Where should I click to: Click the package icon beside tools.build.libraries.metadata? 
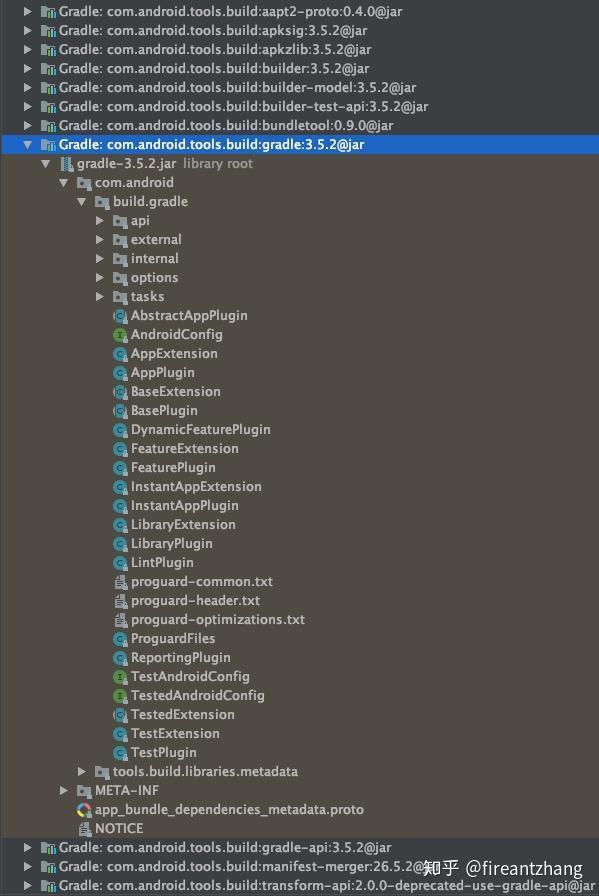pyautogui.click(x=102, y=772)
